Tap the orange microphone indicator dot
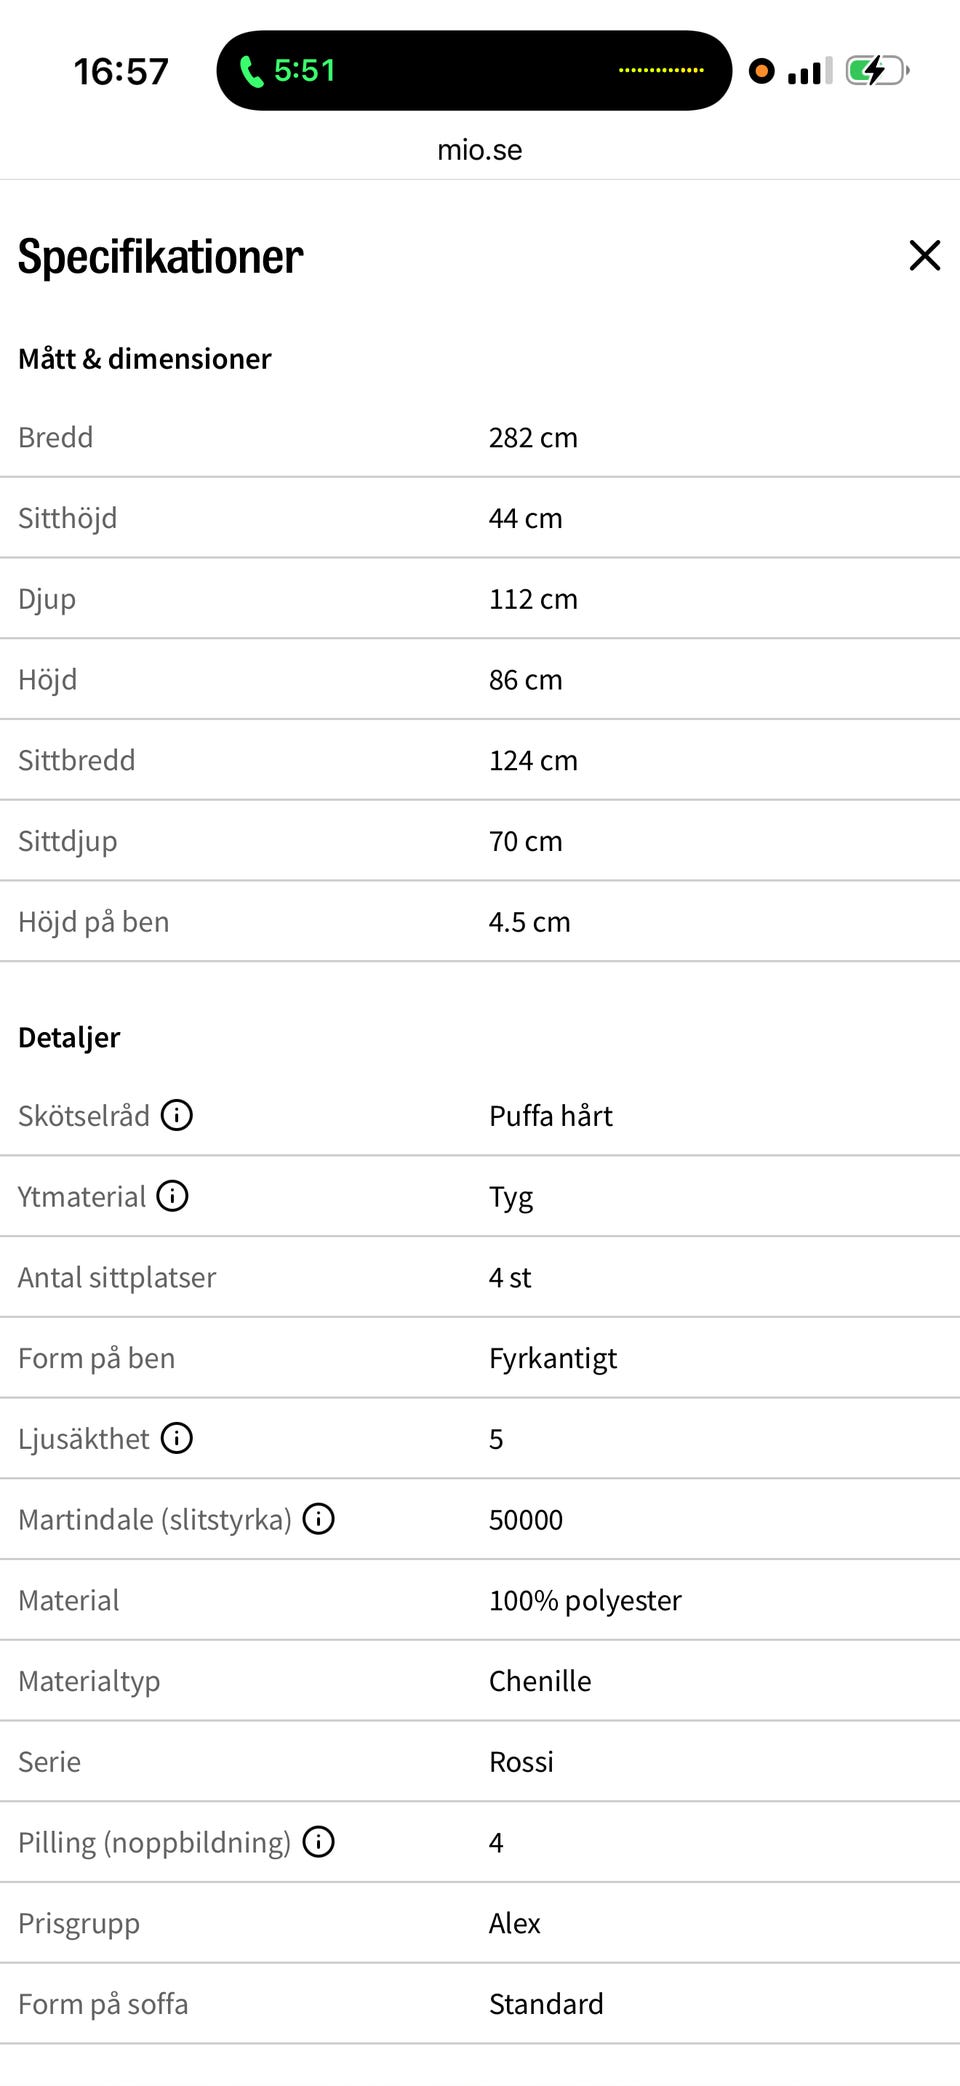The image size is (960, 2086). pos(761,71)
